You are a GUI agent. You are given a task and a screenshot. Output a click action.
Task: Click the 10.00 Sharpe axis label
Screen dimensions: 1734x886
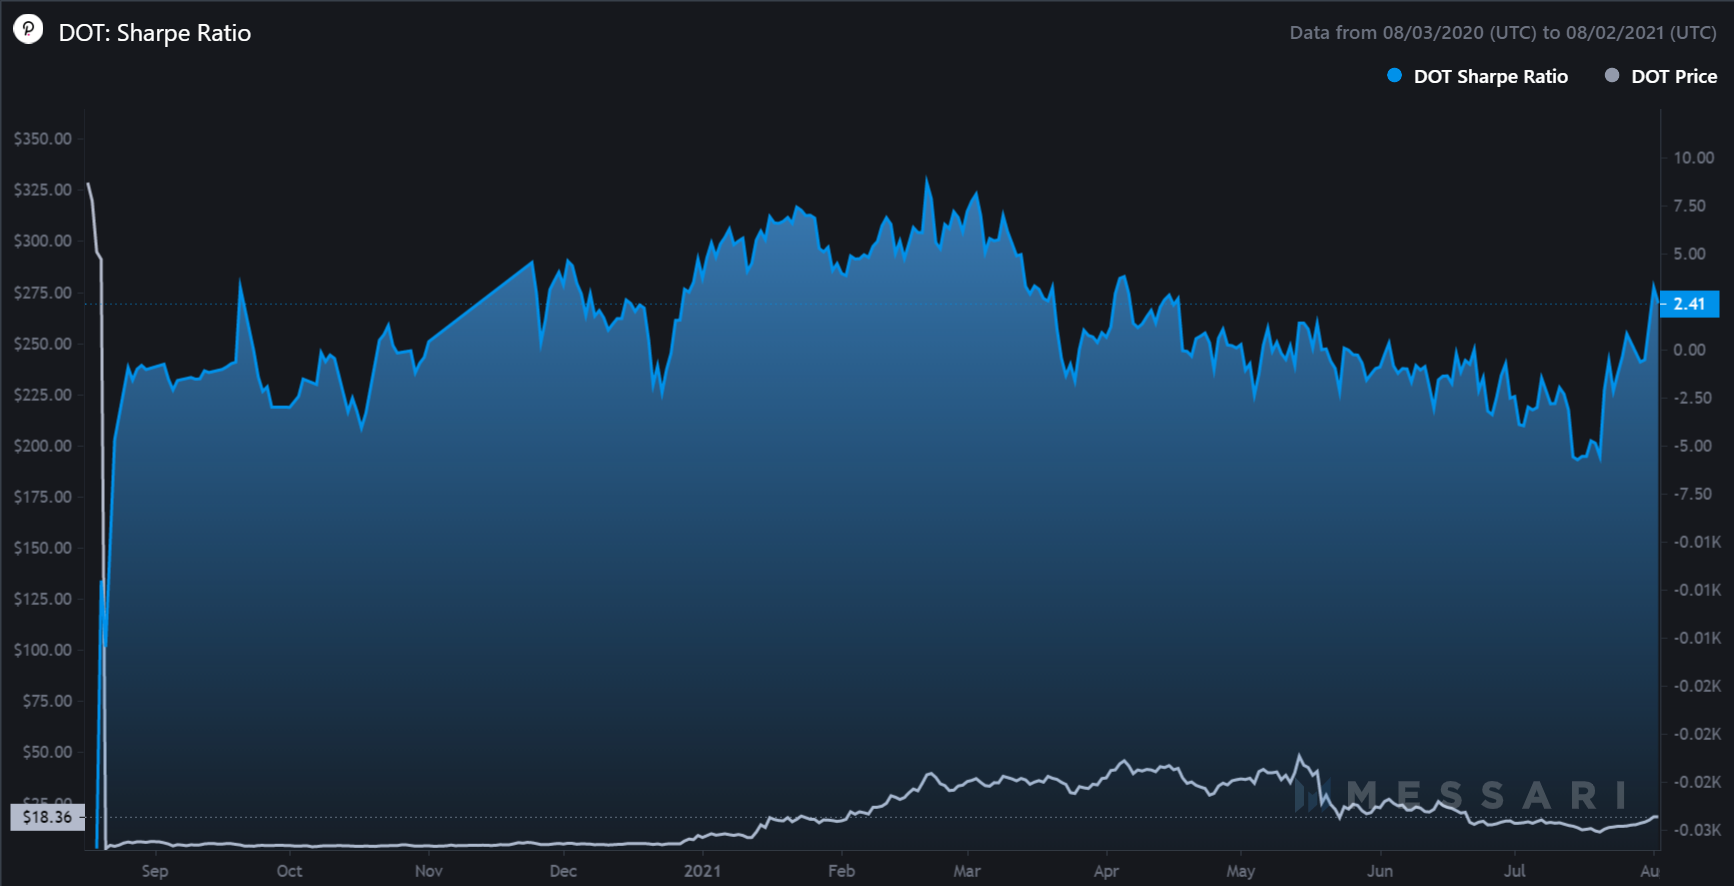[x=1694, y=158]
